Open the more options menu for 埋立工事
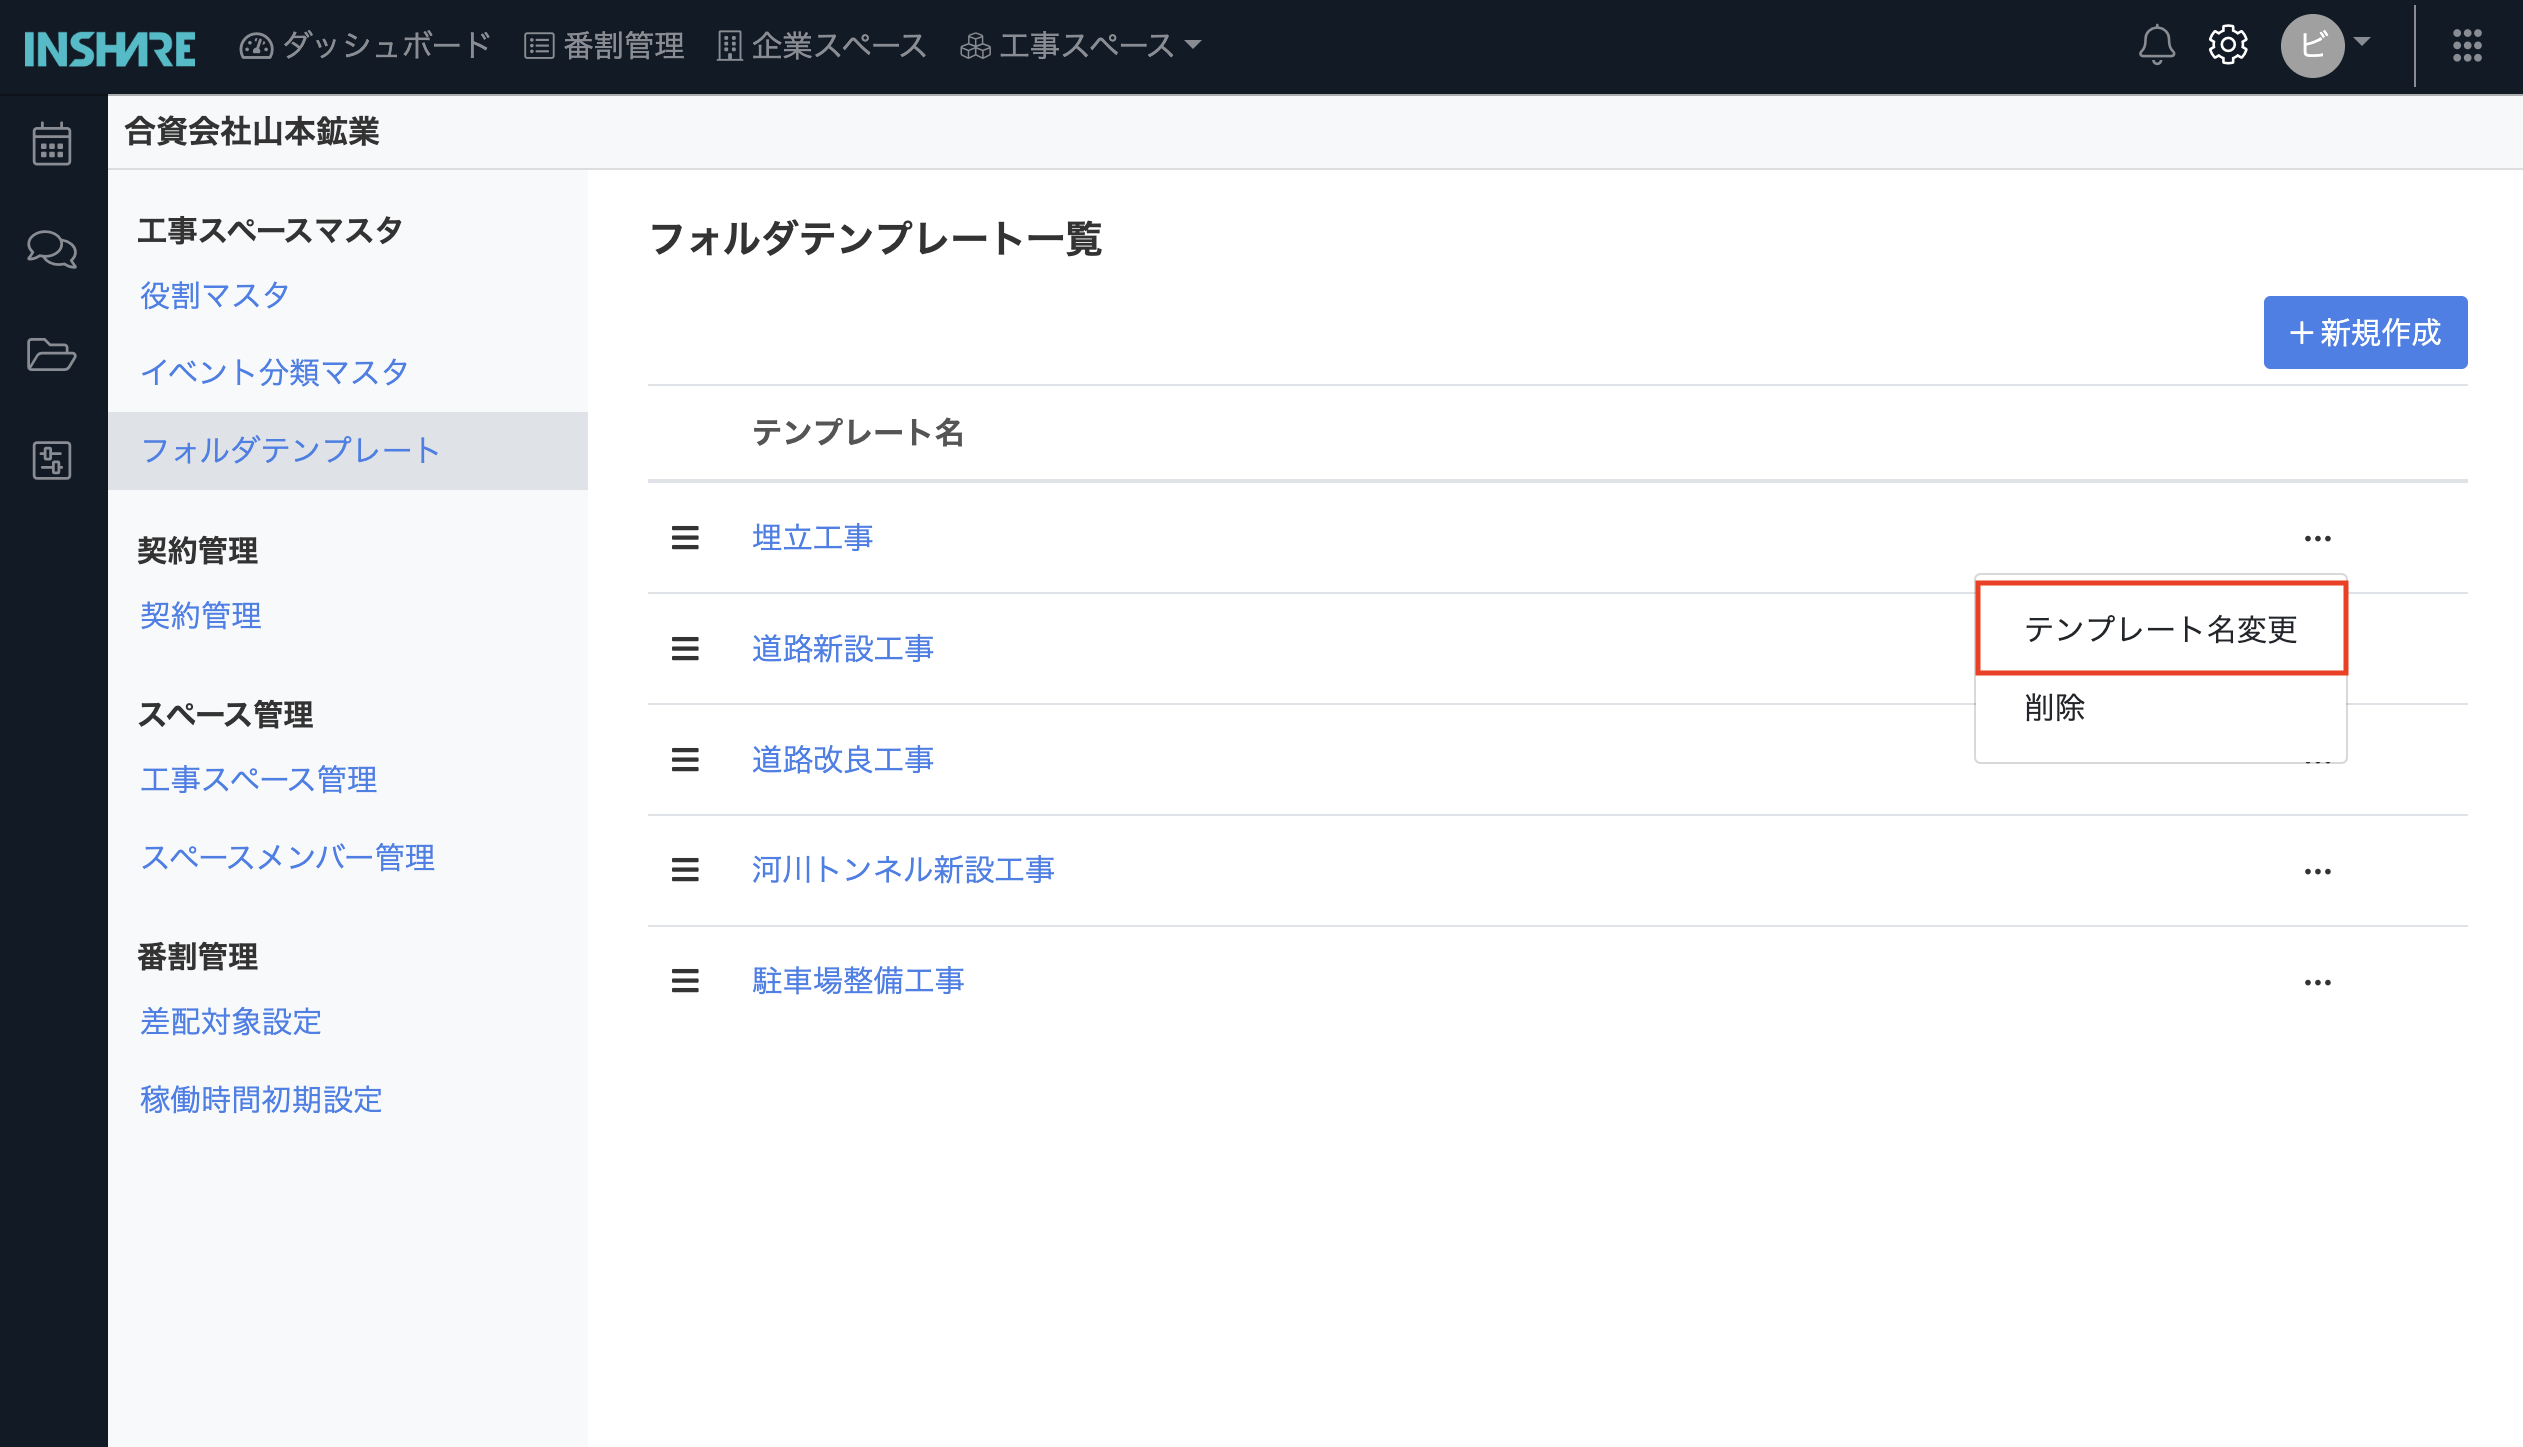Screen dimensions: 2523x1447 tap(2317, 539)
